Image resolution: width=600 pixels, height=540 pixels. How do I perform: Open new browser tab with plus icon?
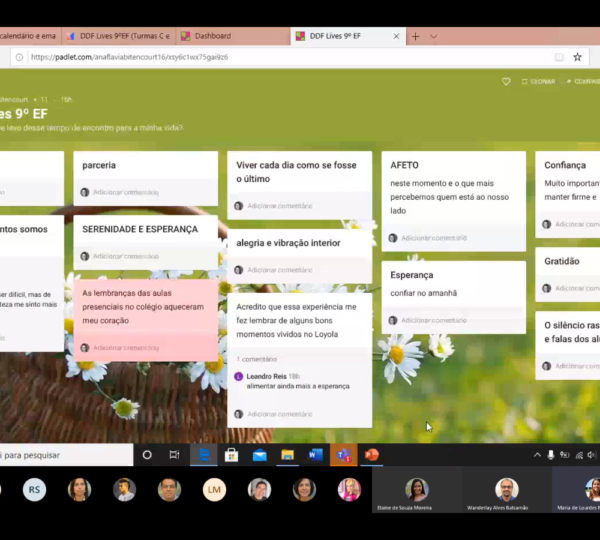(416, 36)
